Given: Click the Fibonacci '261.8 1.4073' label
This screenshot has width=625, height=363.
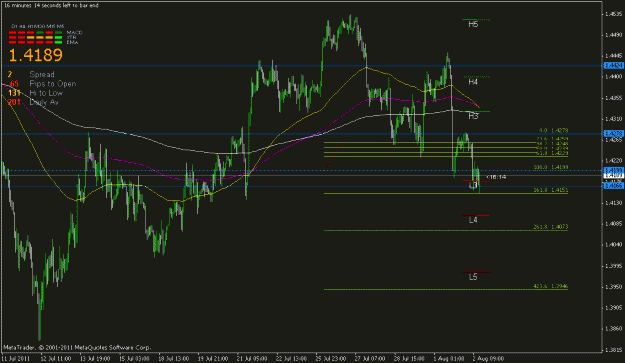Looking at the screenshot, I should click(551, 227).
